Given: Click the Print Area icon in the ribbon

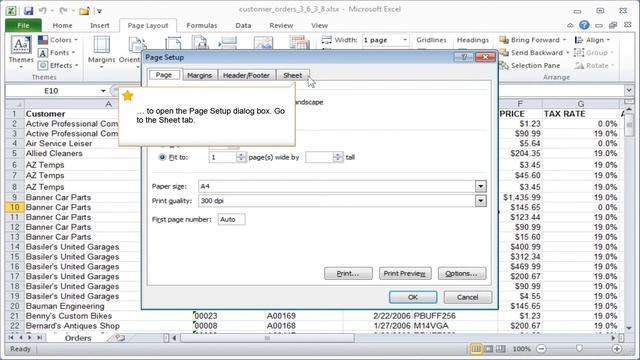Looking at the screenshot, I should (200, 43).
